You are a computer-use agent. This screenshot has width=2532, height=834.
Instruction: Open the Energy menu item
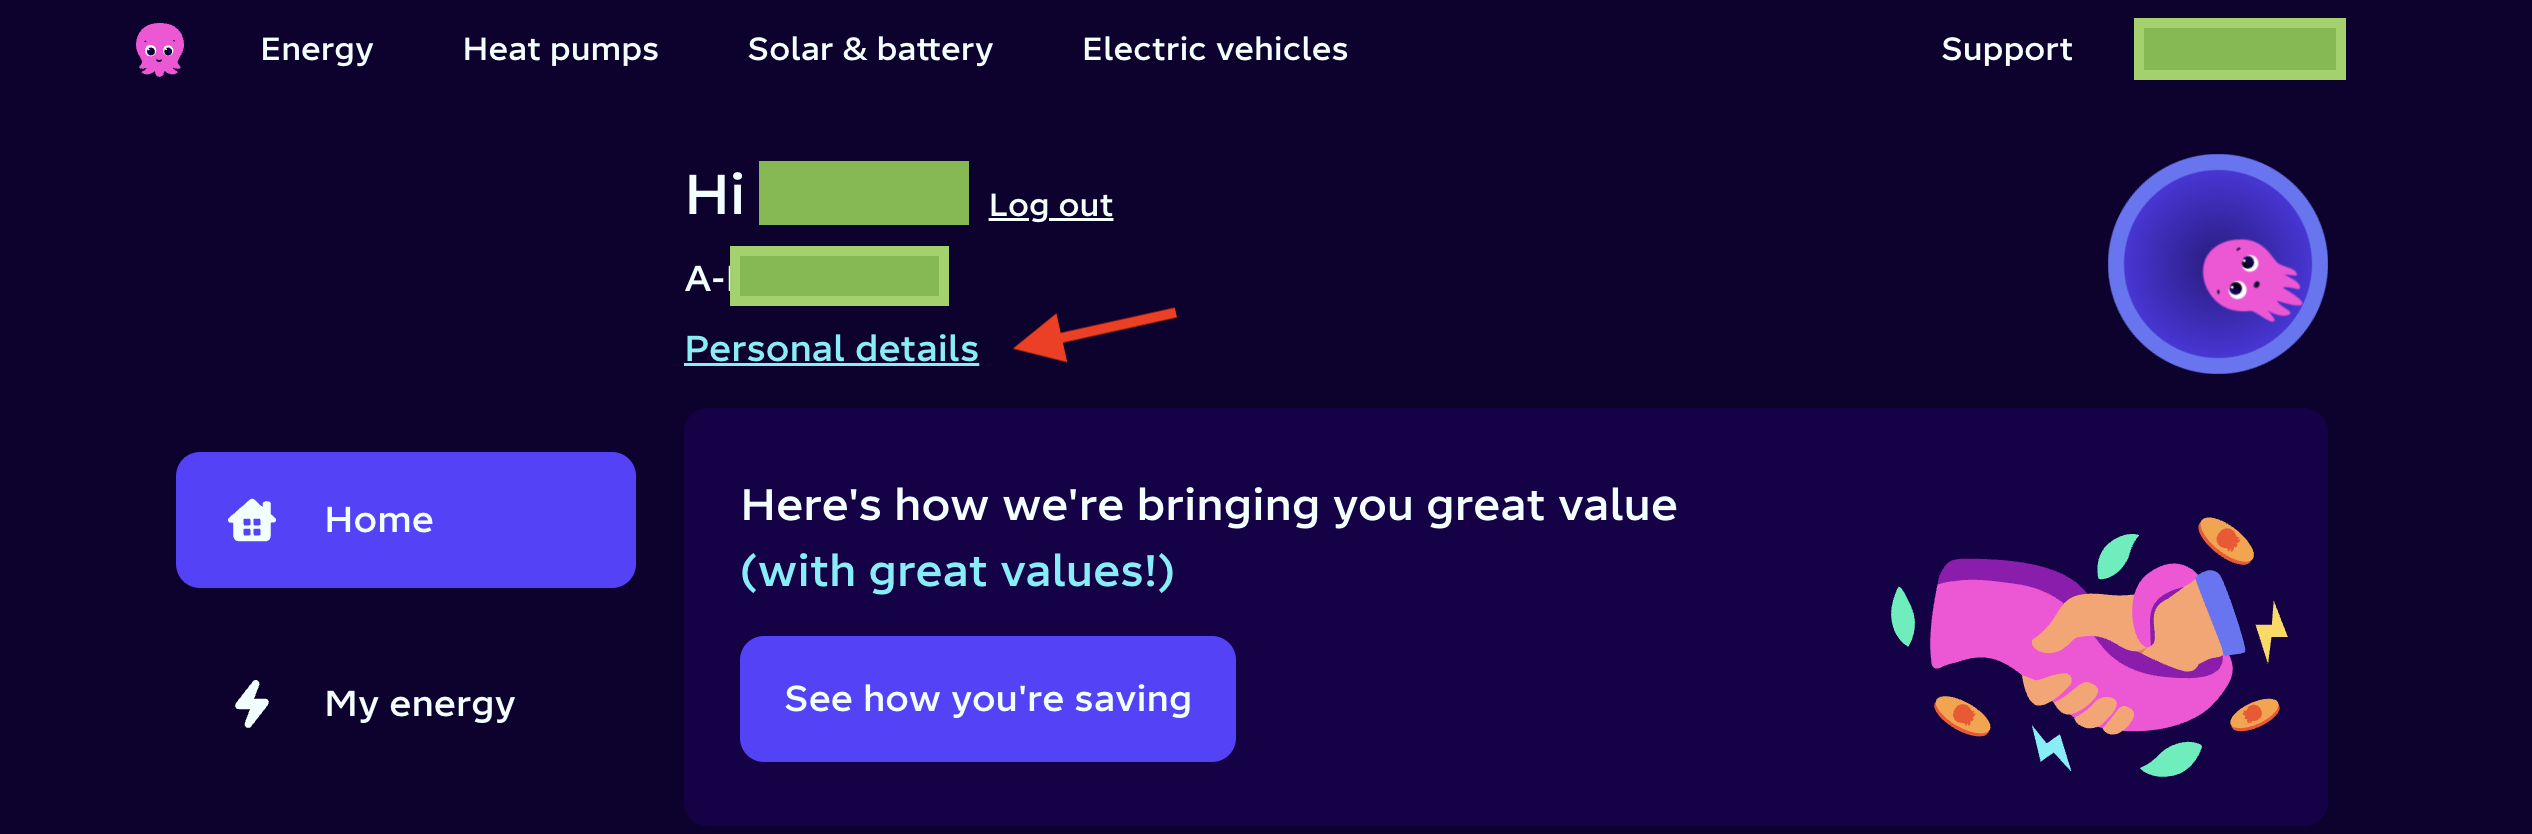click(x=317, y=49)
